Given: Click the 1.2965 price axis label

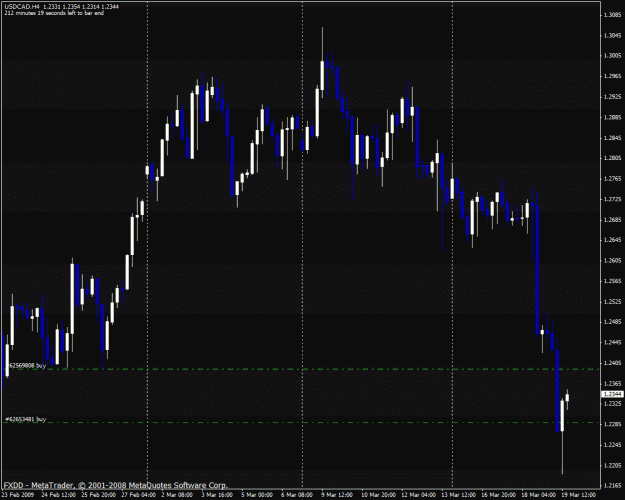Looking at the screenshot, I should click(613, 76).
